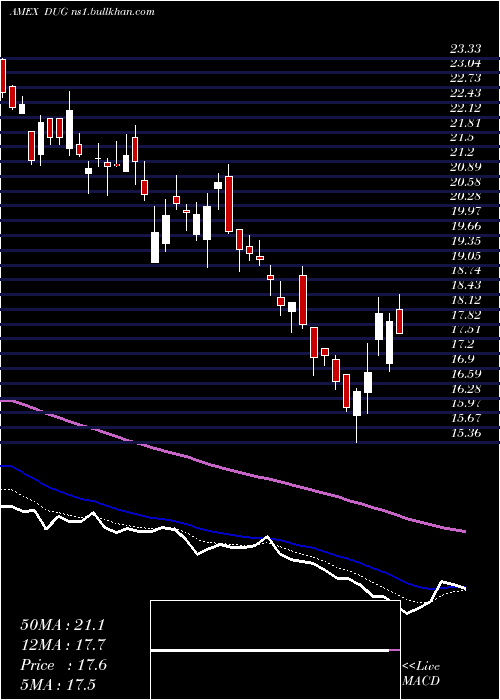
Task: Click the 19.66 price axis label
Action: (x=466, y=226)
